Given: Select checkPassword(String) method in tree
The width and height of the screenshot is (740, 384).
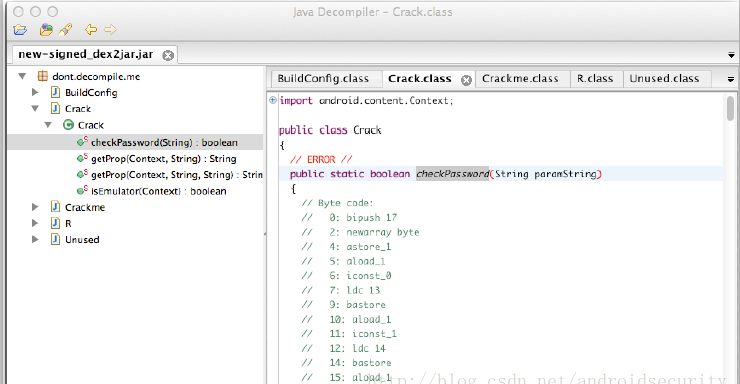Looking at the screenshot, I should coord(164,142).
